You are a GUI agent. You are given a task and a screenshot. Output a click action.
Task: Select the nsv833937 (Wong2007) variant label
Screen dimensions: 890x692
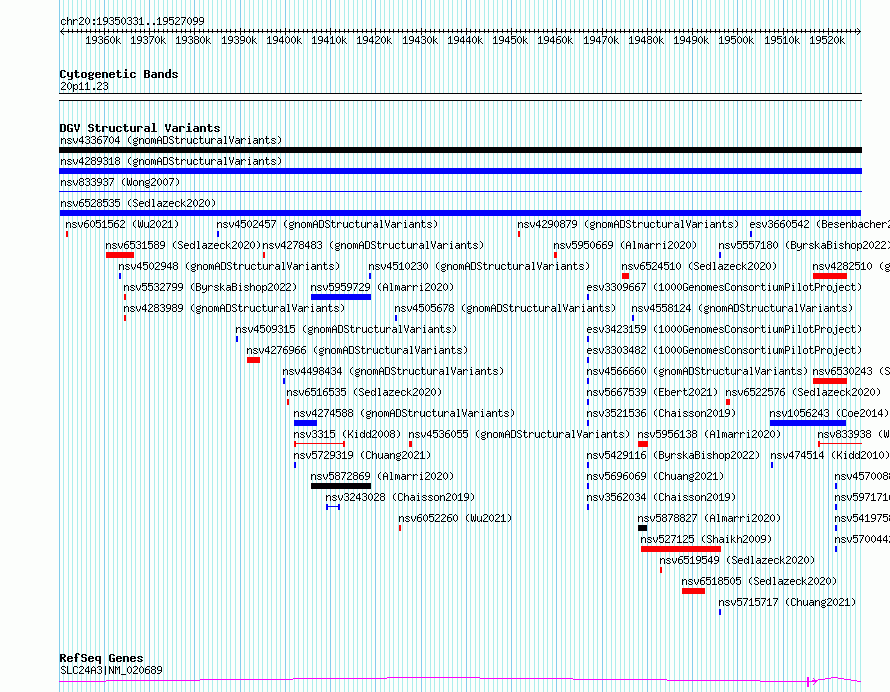[x=120, y=182]
